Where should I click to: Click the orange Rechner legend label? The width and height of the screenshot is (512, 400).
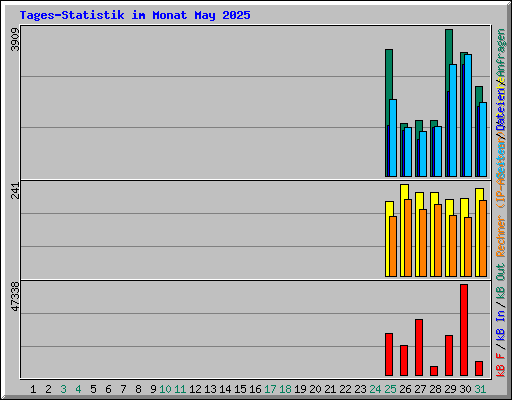(501, 236)
